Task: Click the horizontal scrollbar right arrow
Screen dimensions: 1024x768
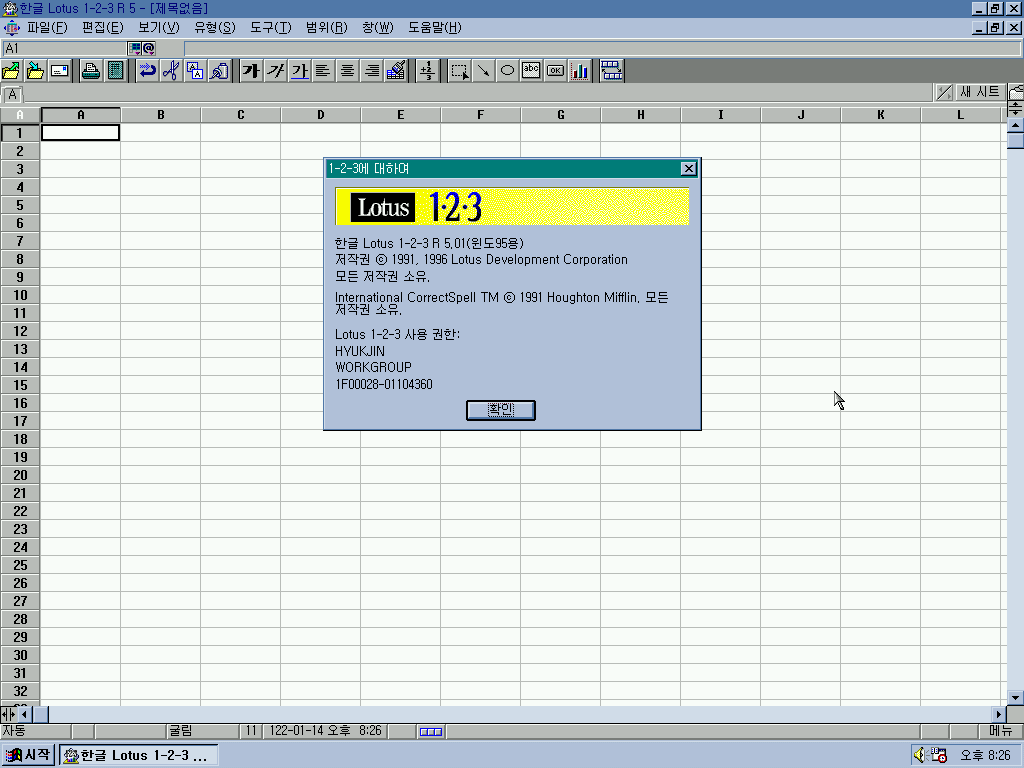Action: [999, 714]
